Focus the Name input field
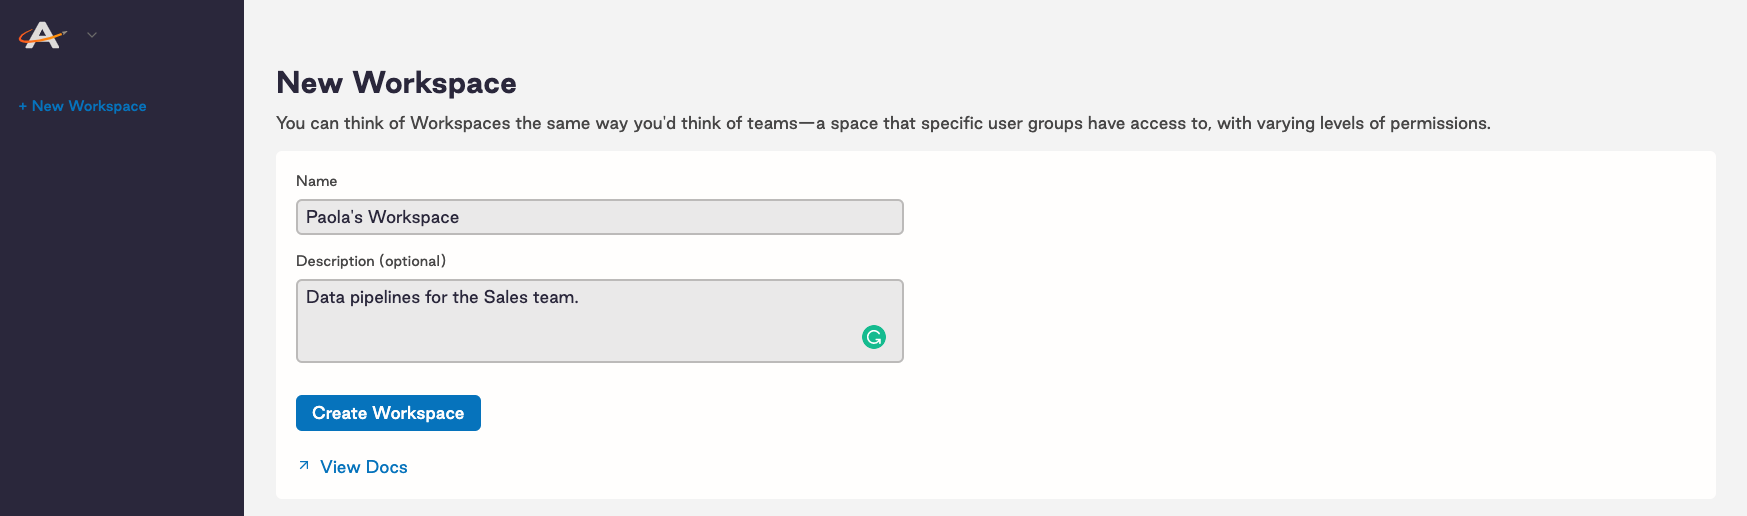The image size is (1747, 516). click(600, 217)
